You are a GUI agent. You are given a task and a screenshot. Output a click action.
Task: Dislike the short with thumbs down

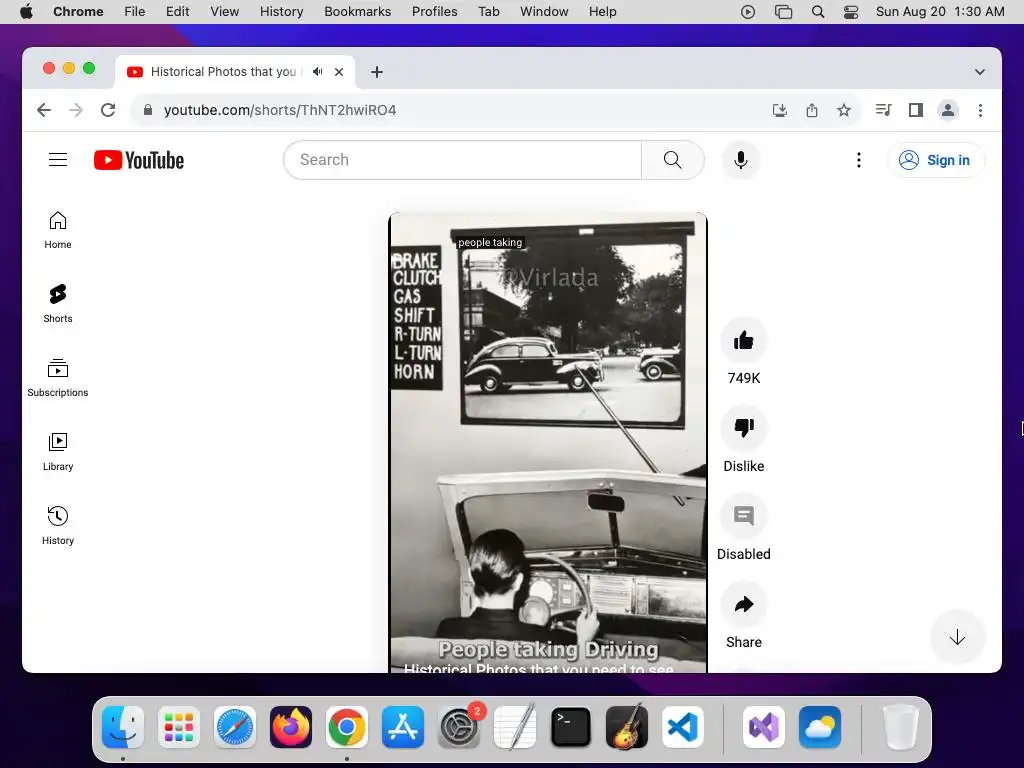(743, 428)
